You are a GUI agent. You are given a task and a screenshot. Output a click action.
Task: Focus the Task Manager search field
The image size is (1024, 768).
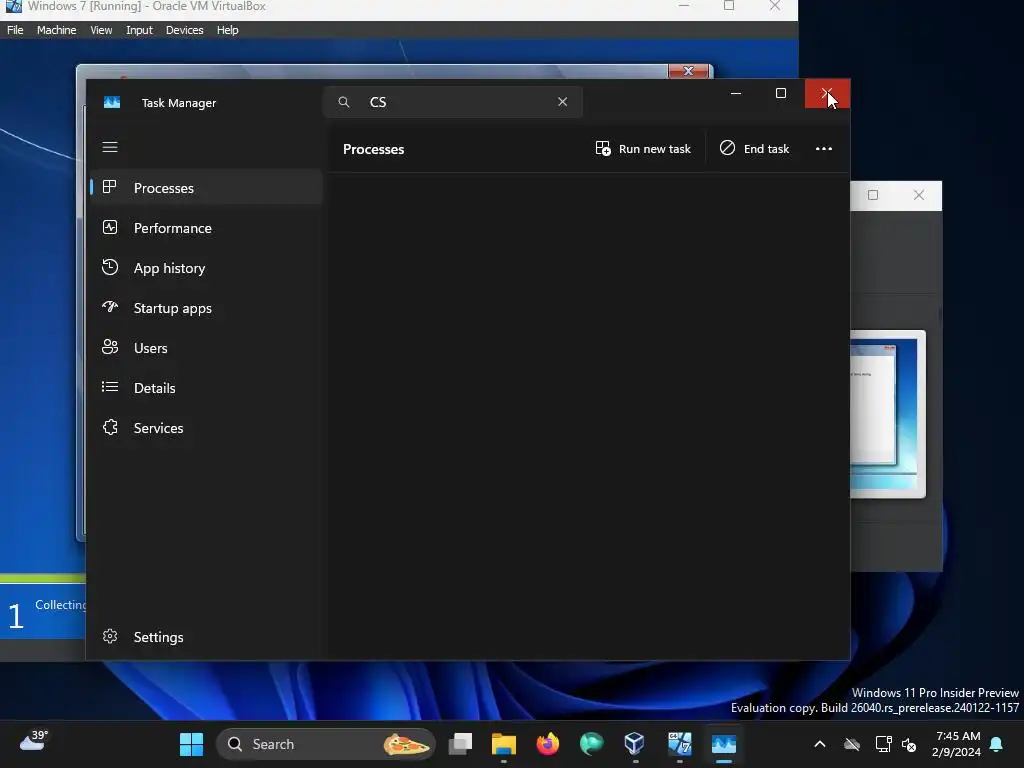click(x=453, y=102)
